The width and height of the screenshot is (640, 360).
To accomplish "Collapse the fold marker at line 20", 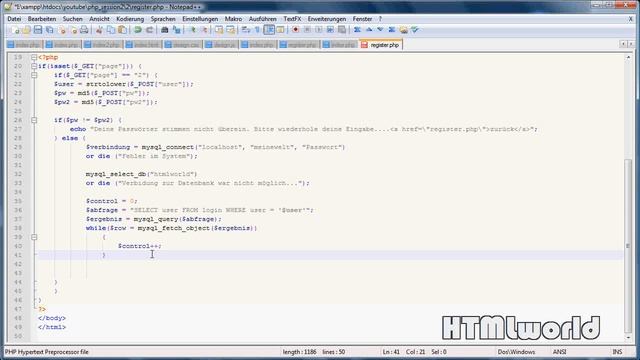I will 34,66.
